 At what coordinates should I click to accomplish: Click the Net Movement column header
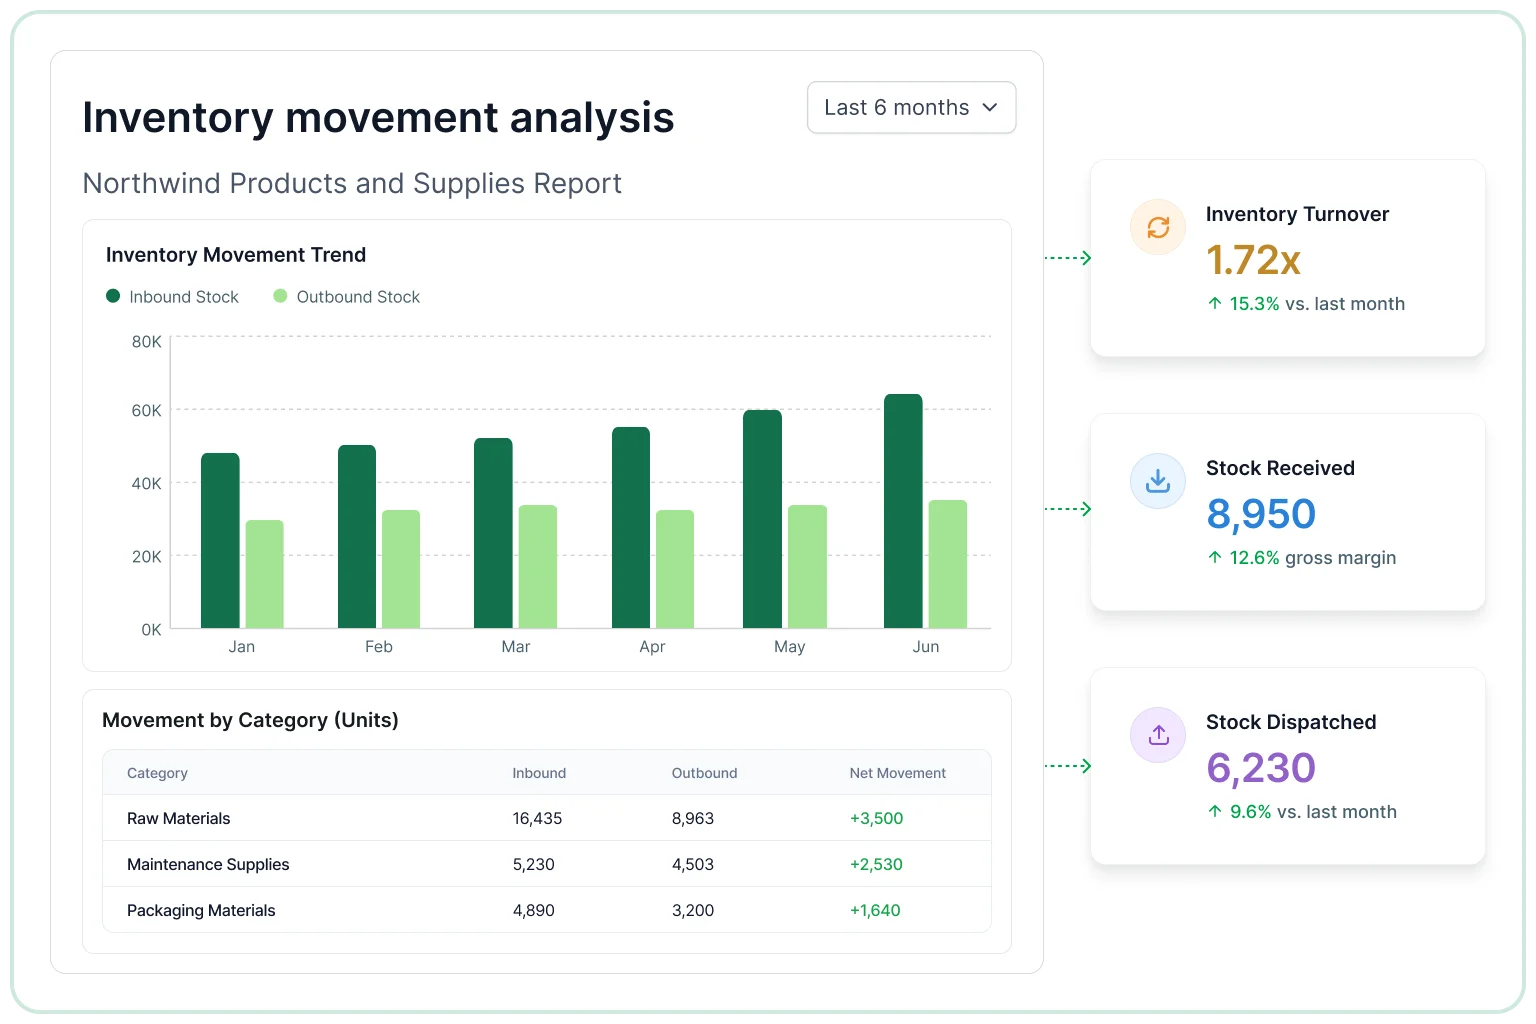point(898,773)
